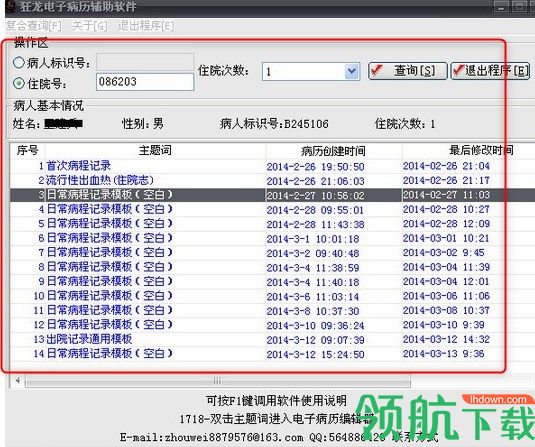Click the horizontal scrollbar thumb
This screenshot has width=535, height=447.
(218, 381)
